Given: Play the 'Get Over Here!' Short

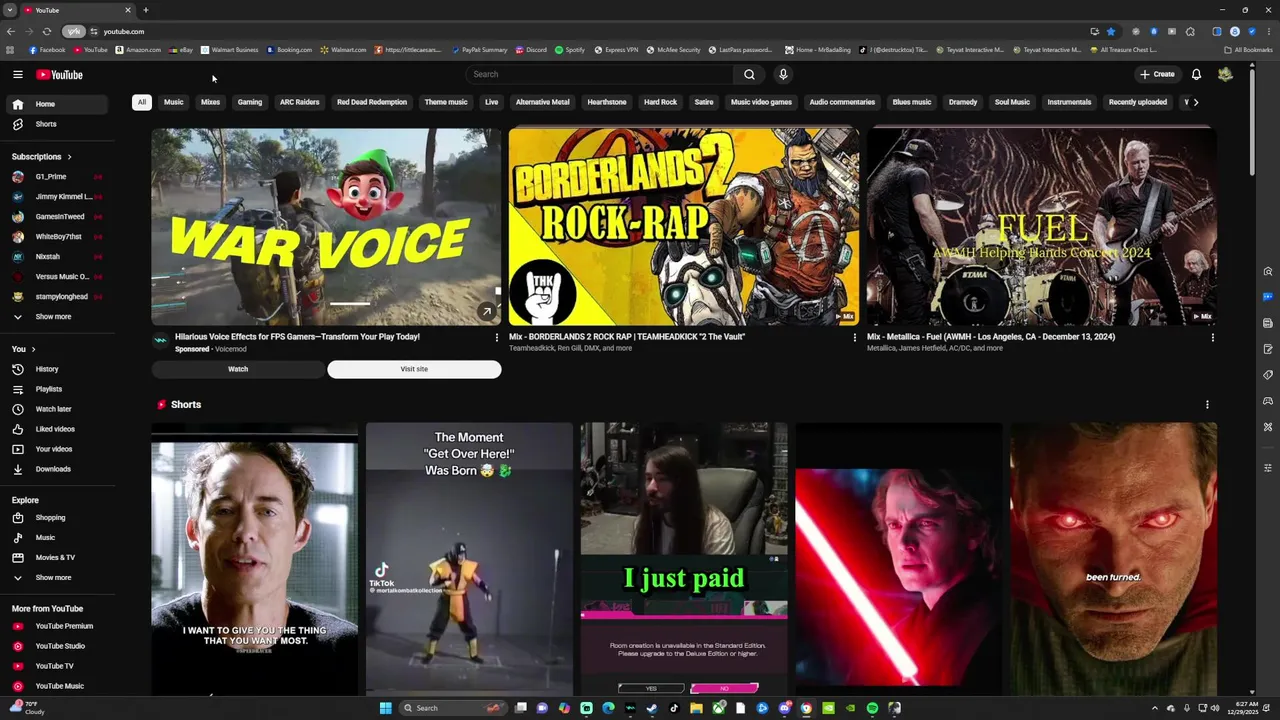Looking at the screenshot, I should point(469,558).
